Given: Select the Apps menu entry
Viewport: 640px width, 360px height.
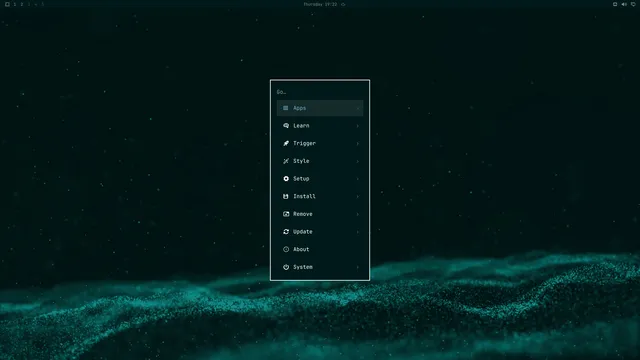Looking at the screenshot, I should 320,108.
